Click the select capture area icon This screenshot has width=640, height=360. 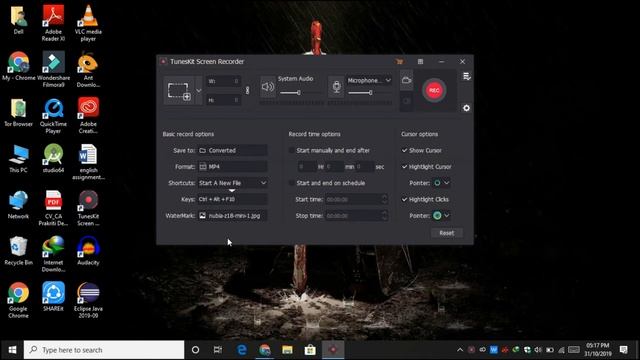pyautogui.click(x=179, y=91)
